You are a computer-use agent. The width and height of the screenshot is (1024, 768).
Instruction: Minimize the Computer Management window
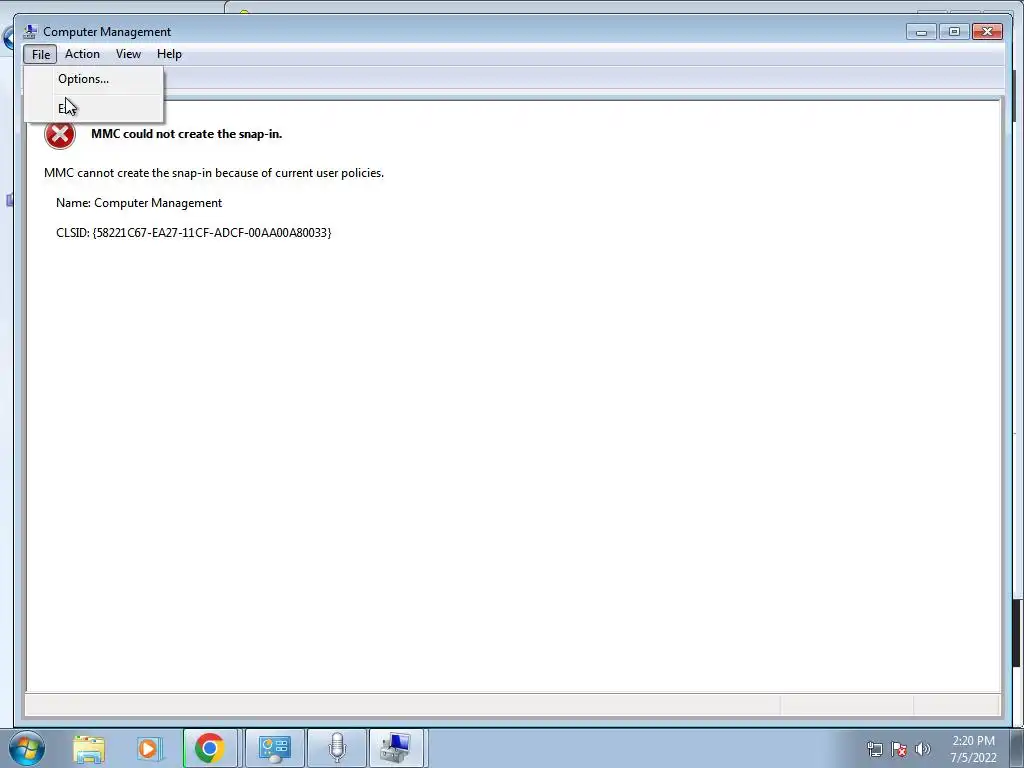921,31
